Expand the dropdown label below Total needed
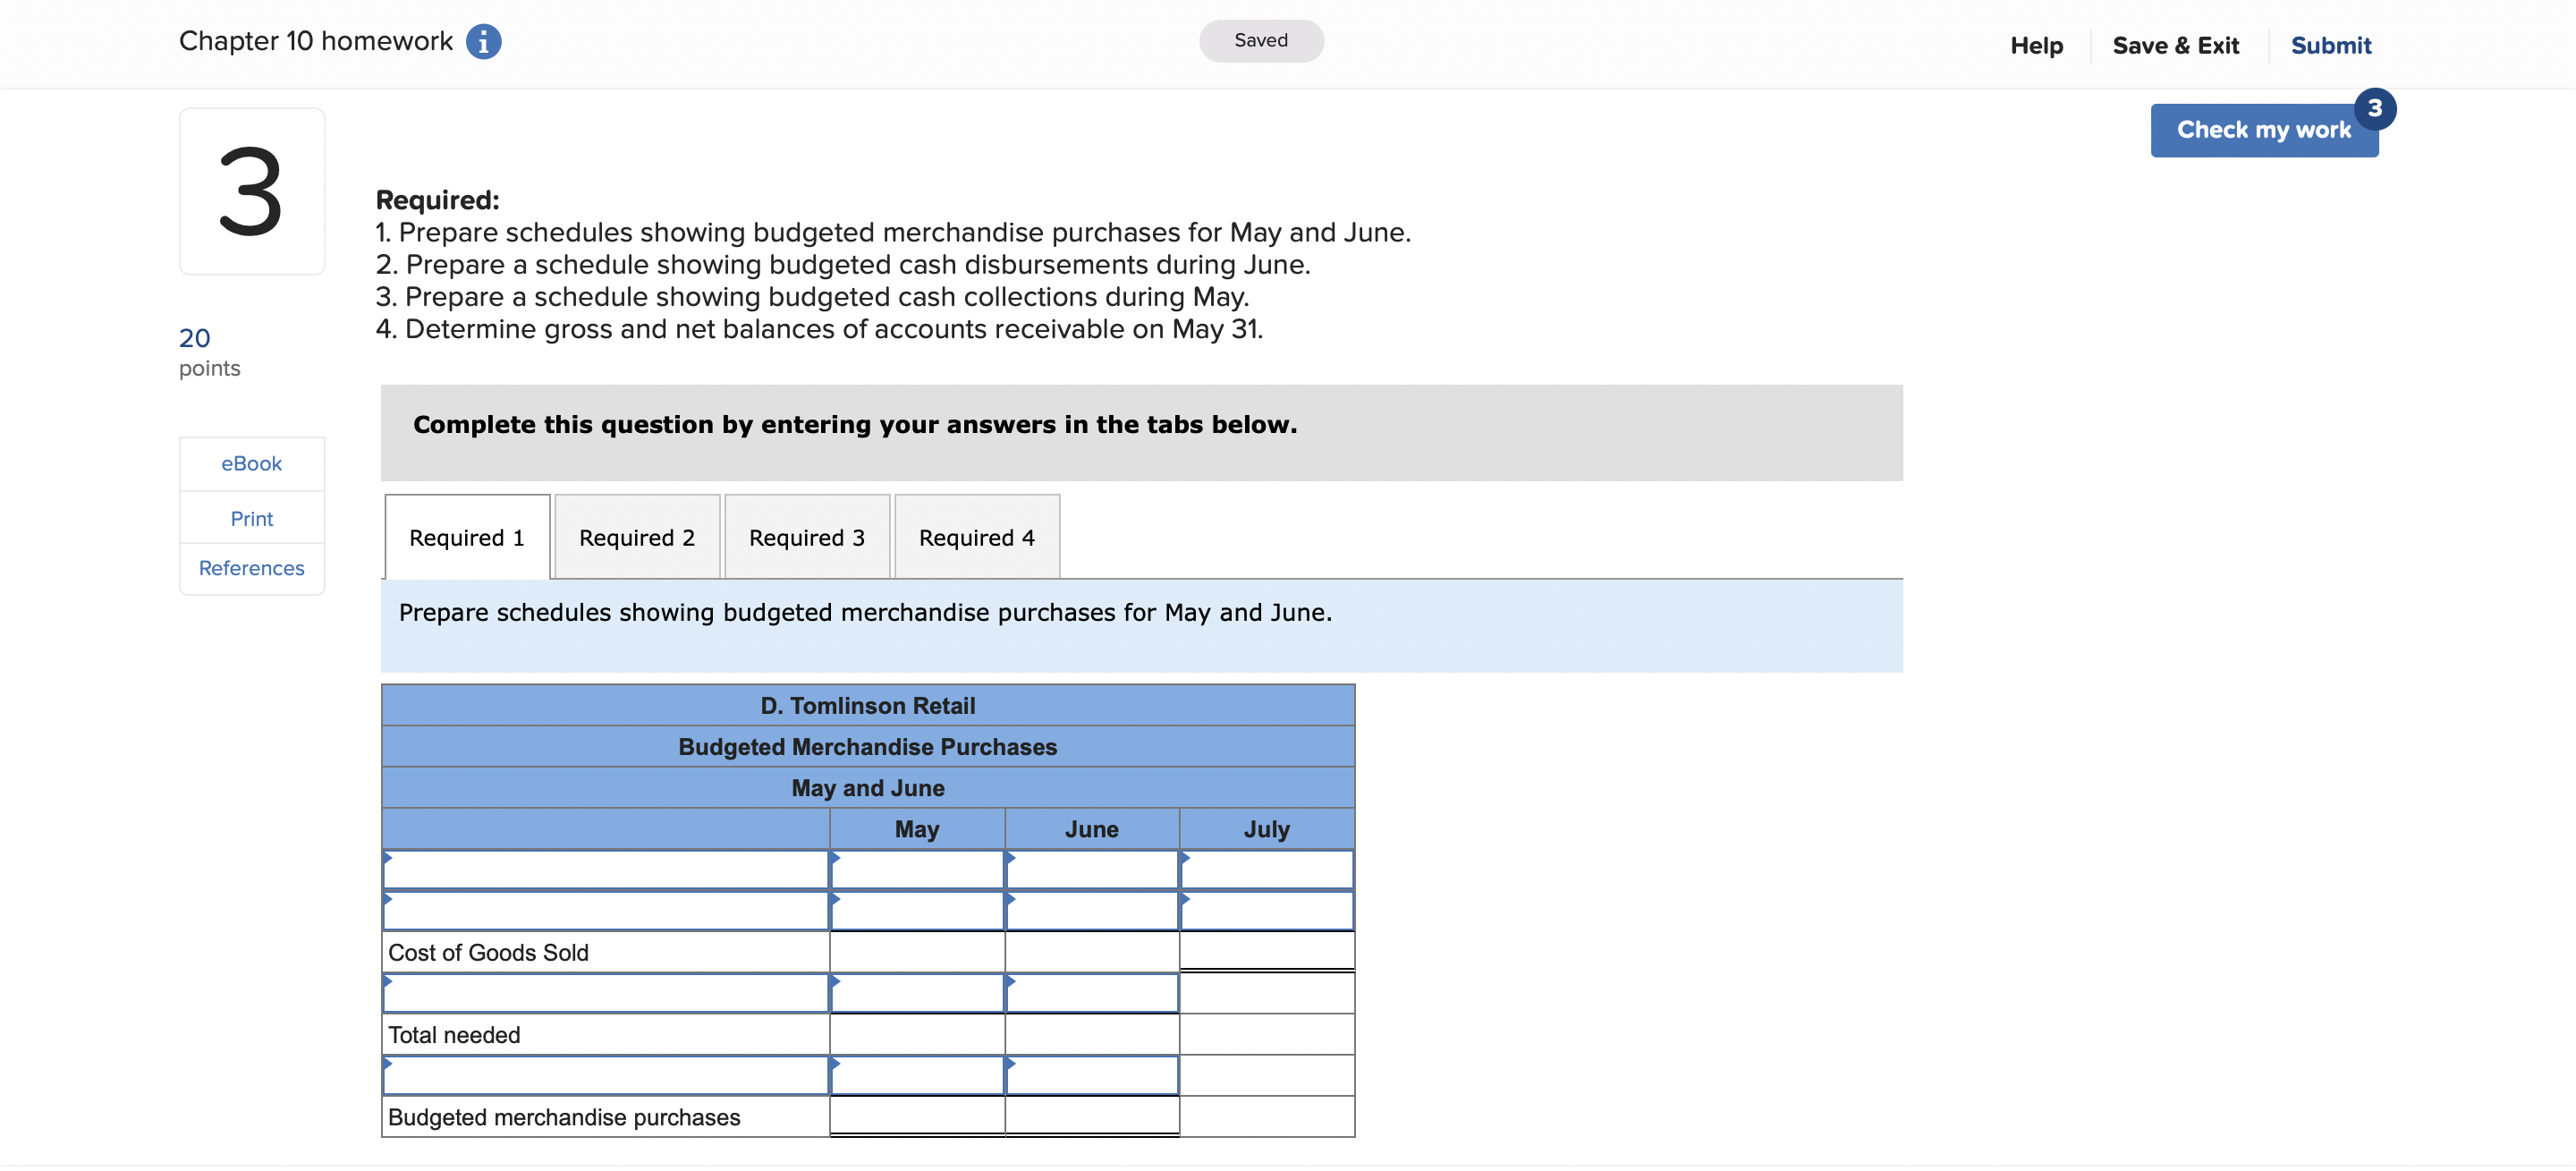Screen dimensions: 2576x1171 click(x=605, y=1076)
